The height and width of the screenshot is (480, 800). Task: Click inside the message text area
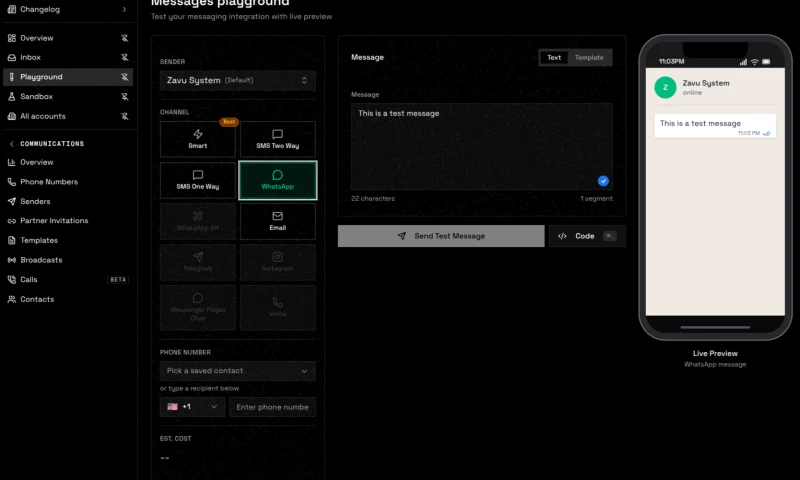click(x=482, y=147)
